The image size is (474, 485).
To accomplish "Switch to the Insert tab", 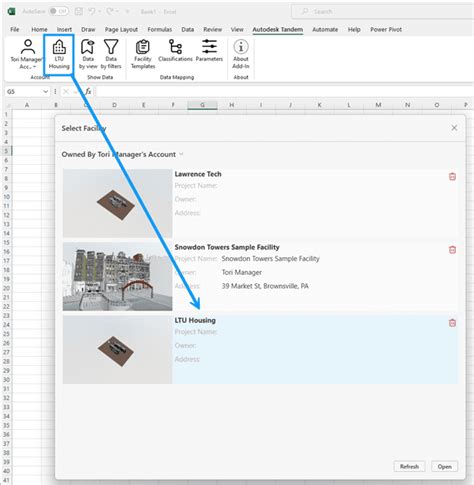I will click(64, 29).
